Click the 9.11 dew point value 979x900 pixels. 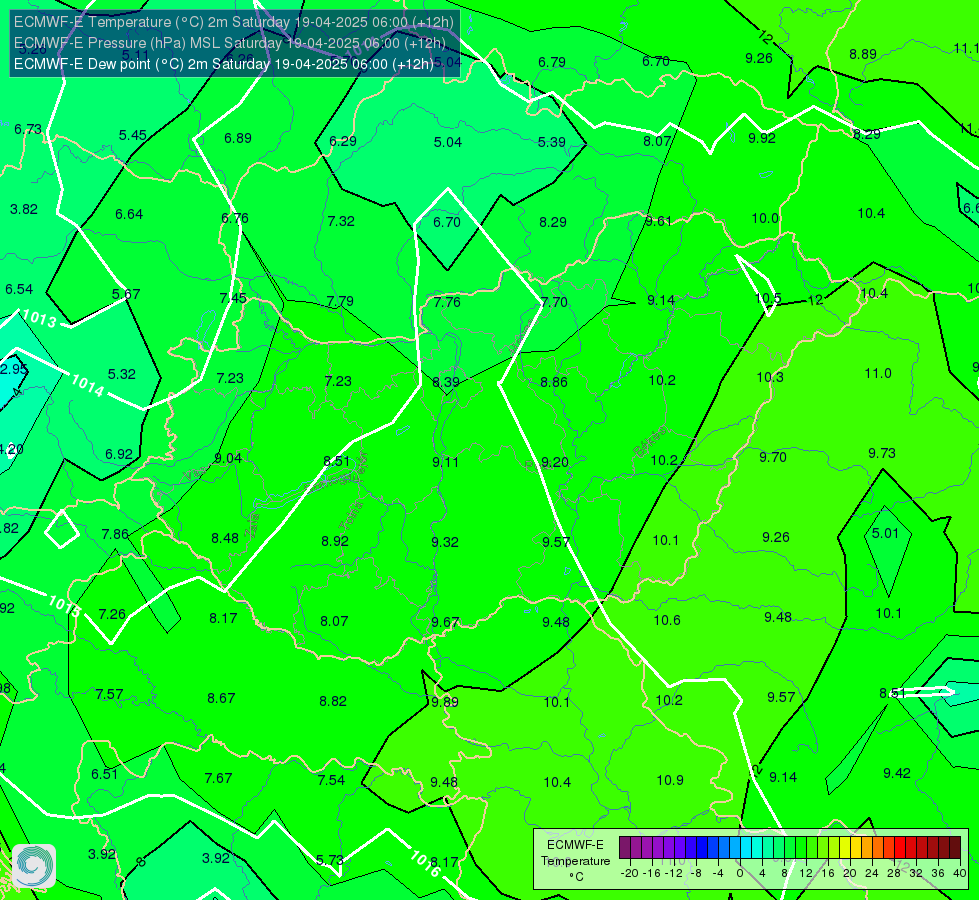[x=445, y=462]
